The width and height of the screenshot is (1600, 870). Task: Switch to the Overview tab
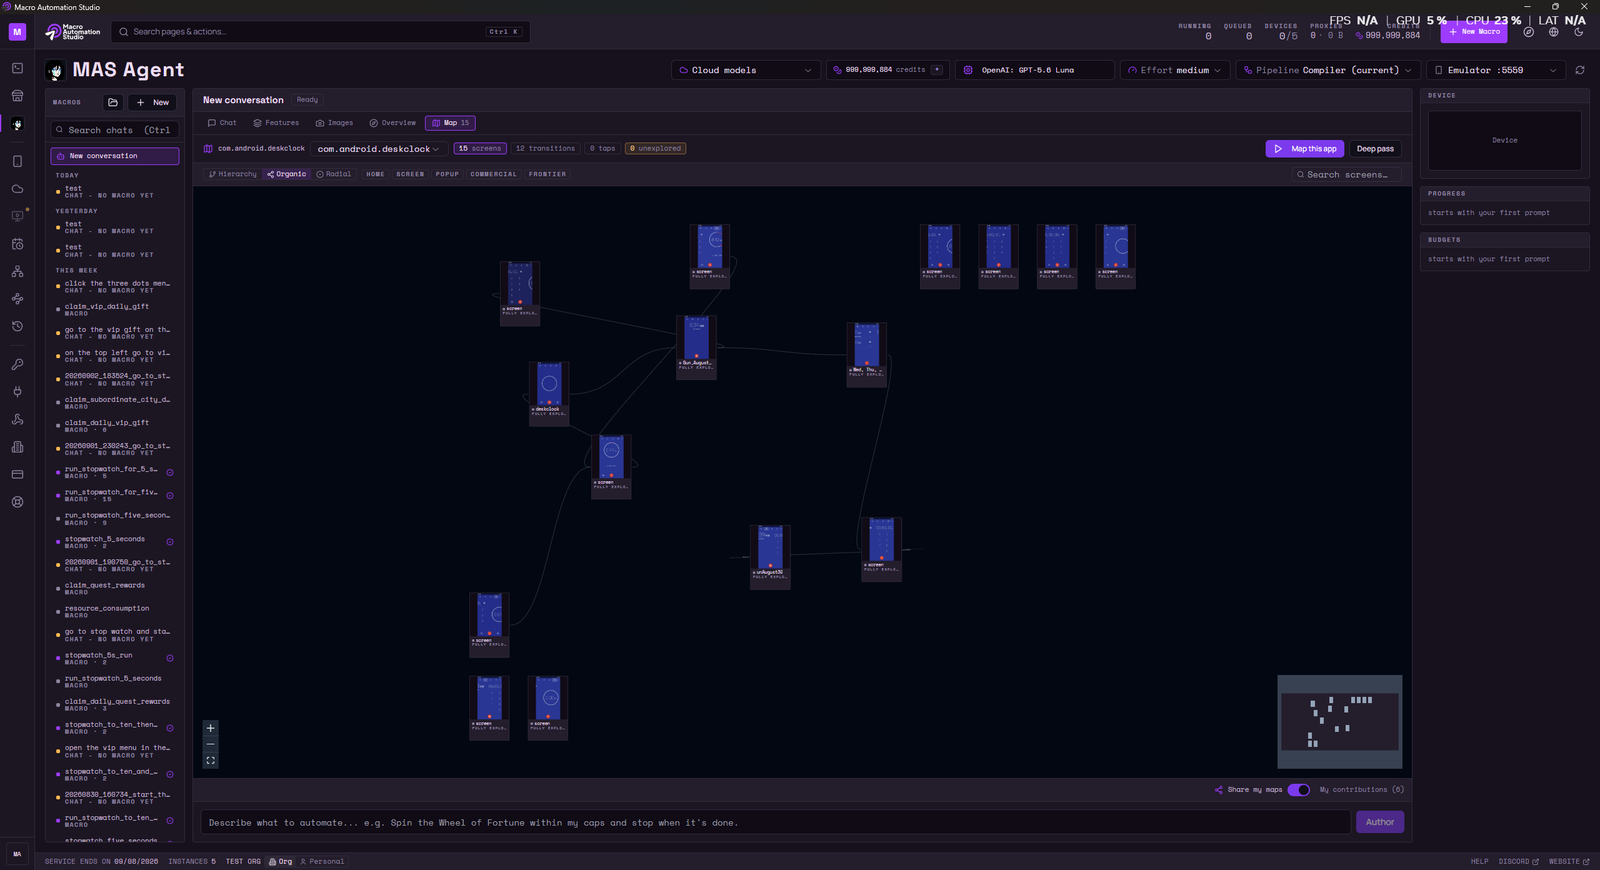click(392, 123)
